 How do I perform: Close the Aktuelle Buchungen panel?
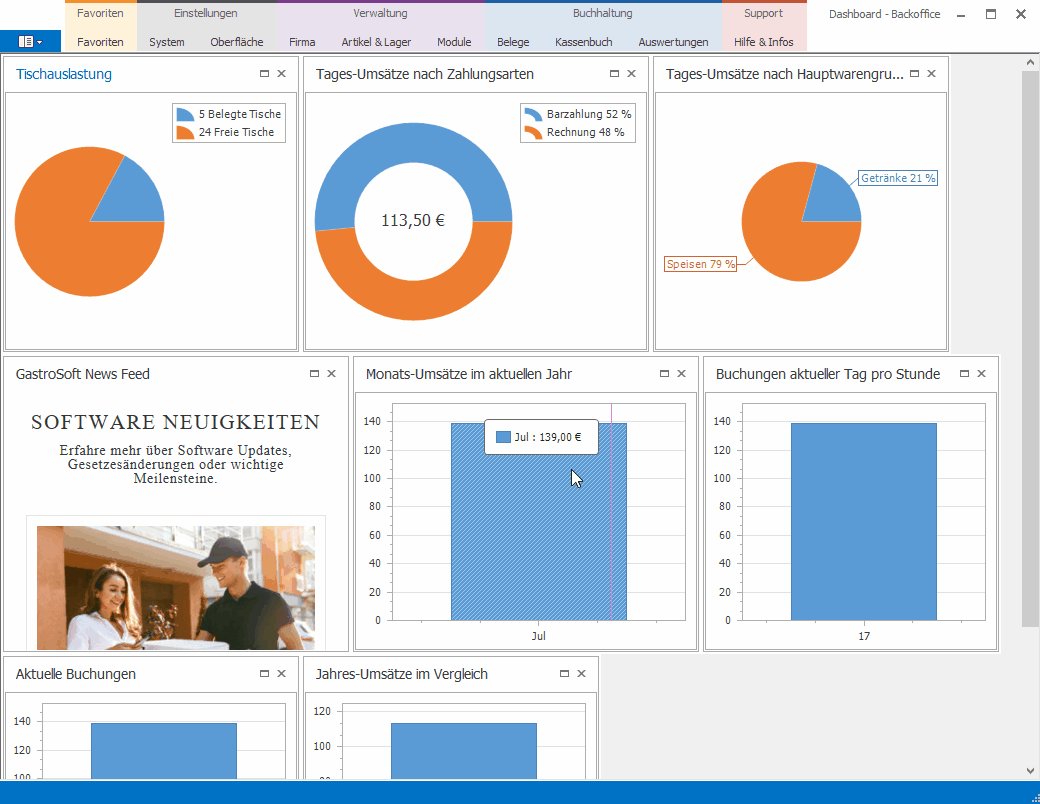point(281,673)
